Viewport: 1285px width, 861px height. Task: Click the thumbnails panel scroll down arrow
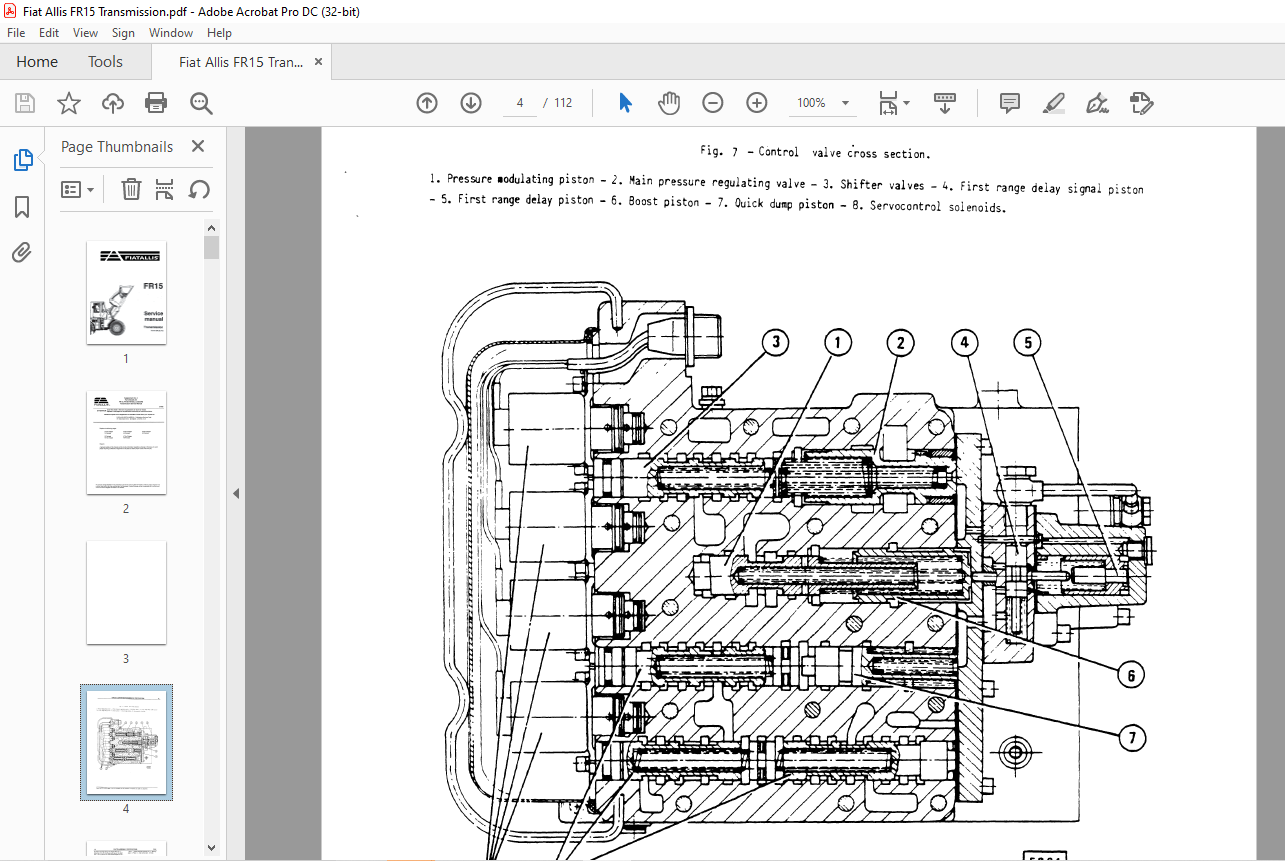pos(211,848)
